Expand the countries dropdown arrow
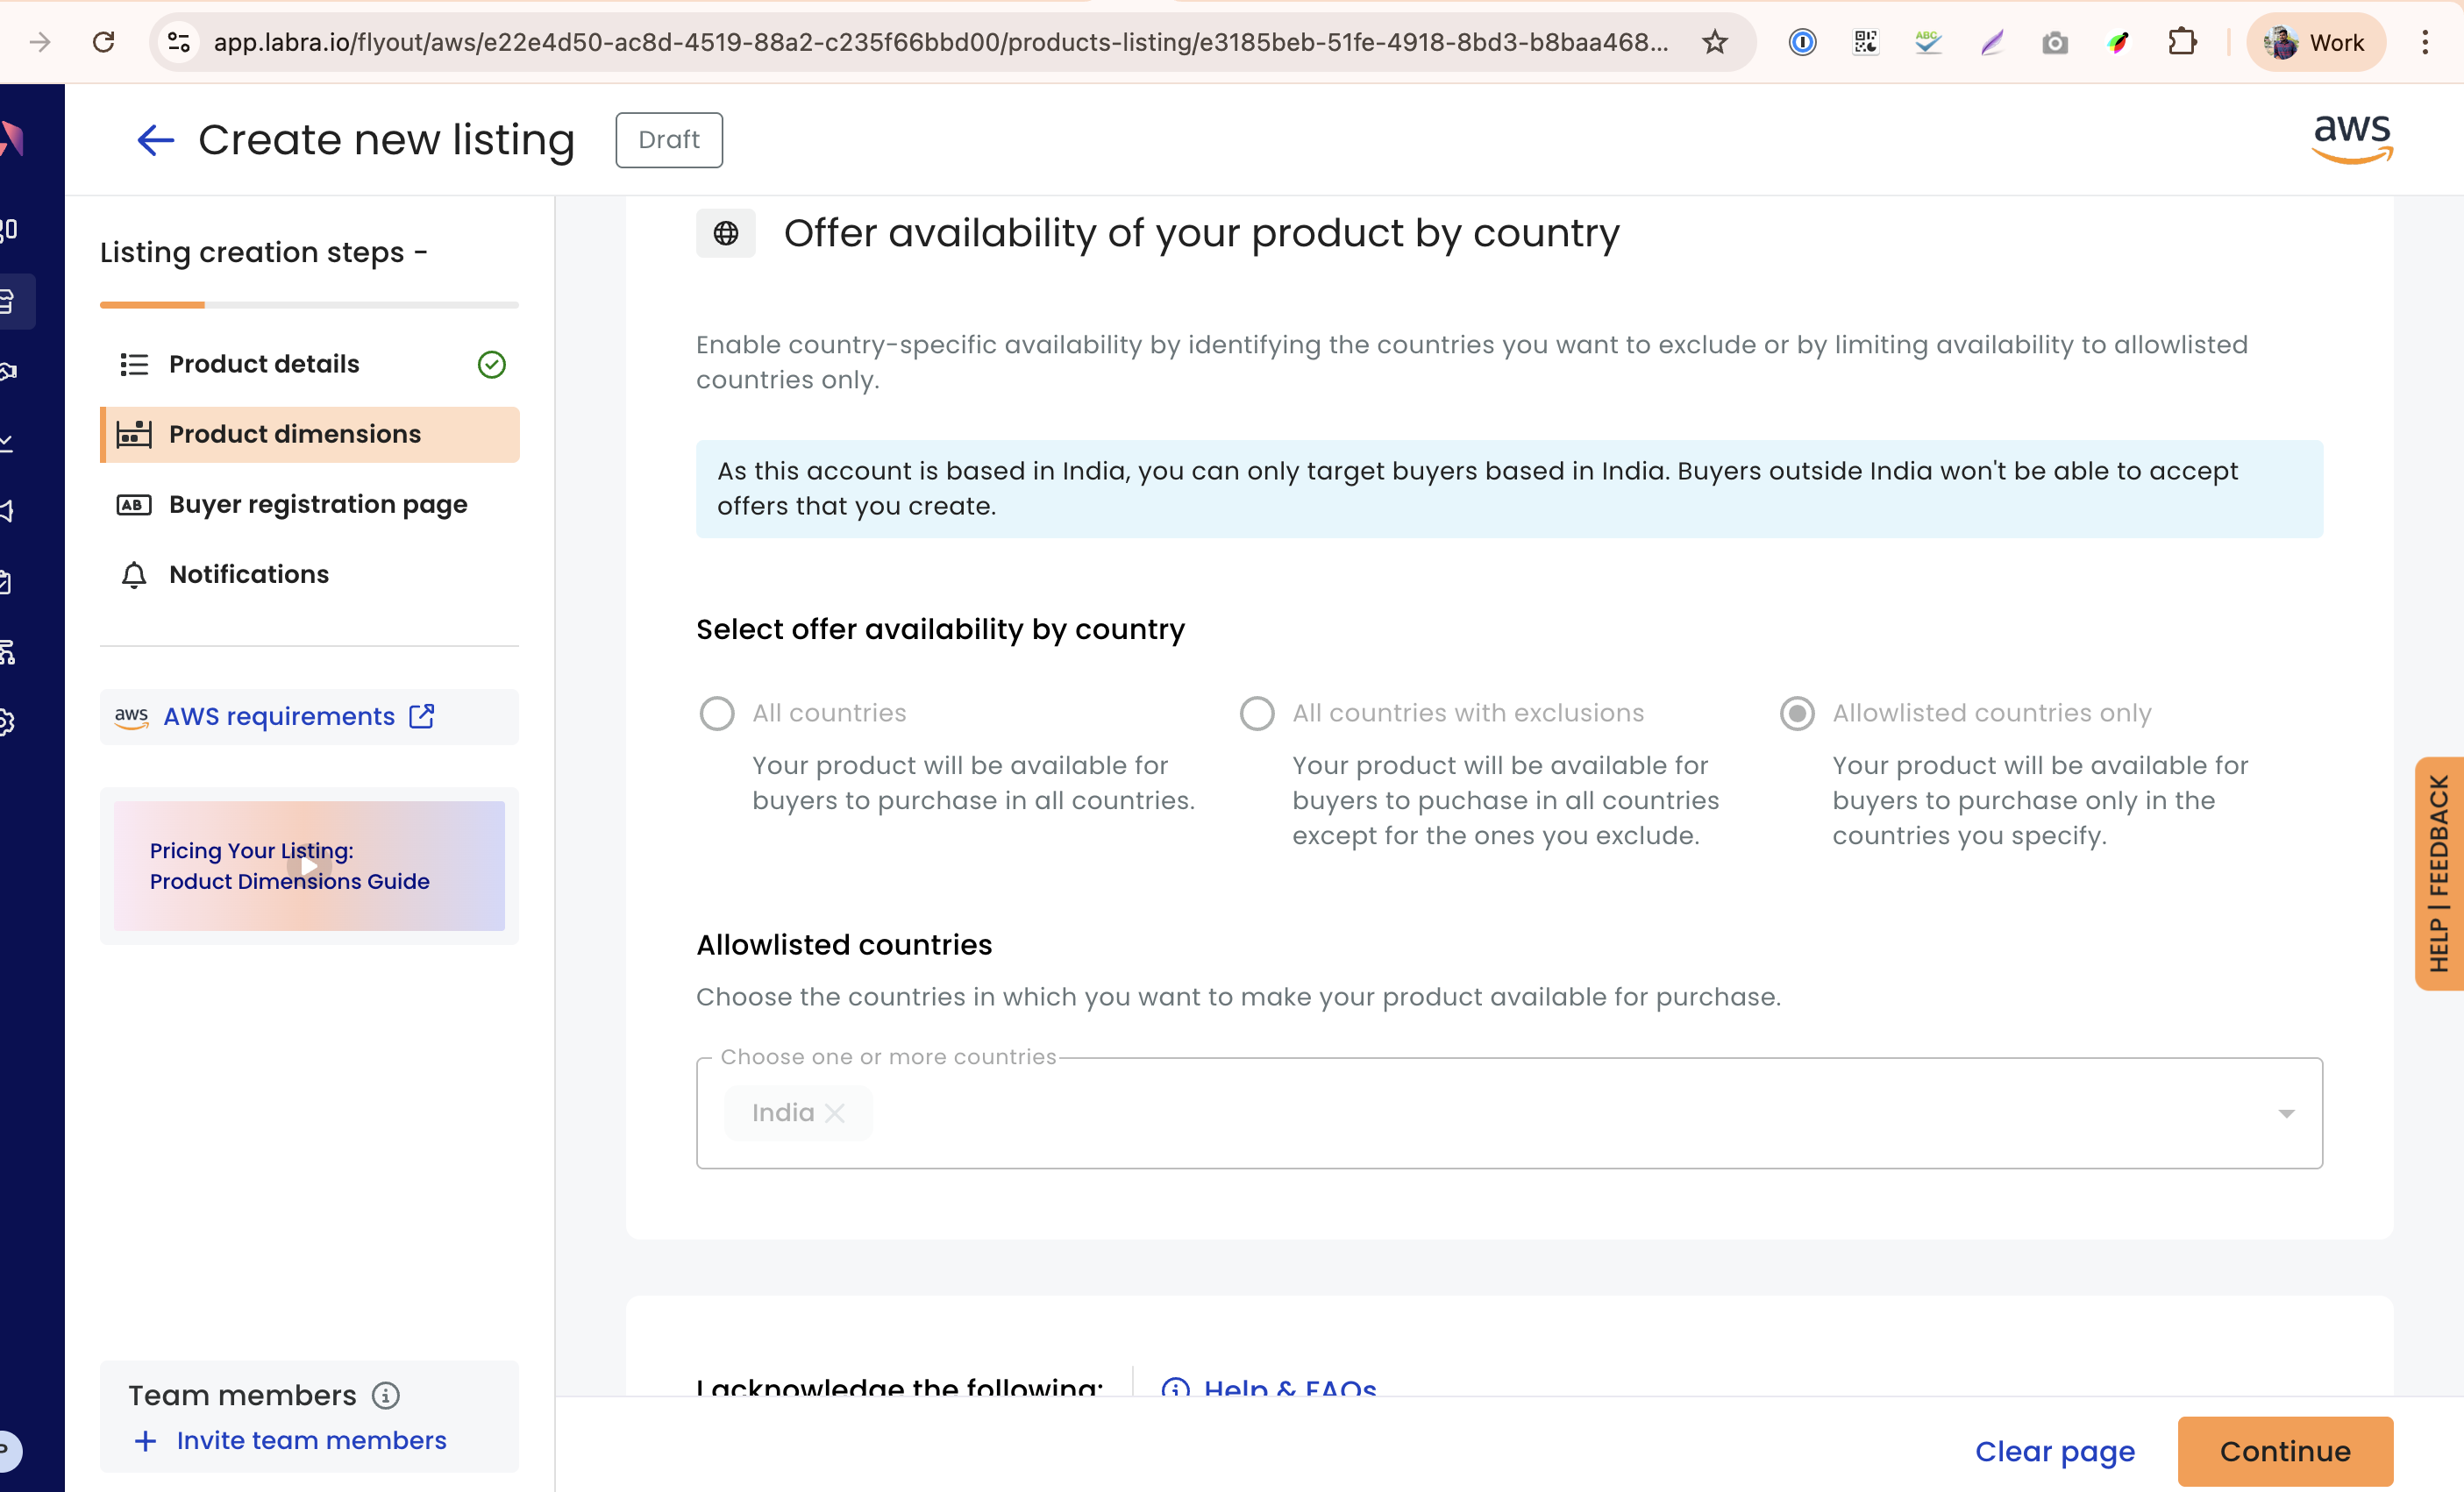Viewport: 2464px width, 1492px height. click(2285, 1113)
